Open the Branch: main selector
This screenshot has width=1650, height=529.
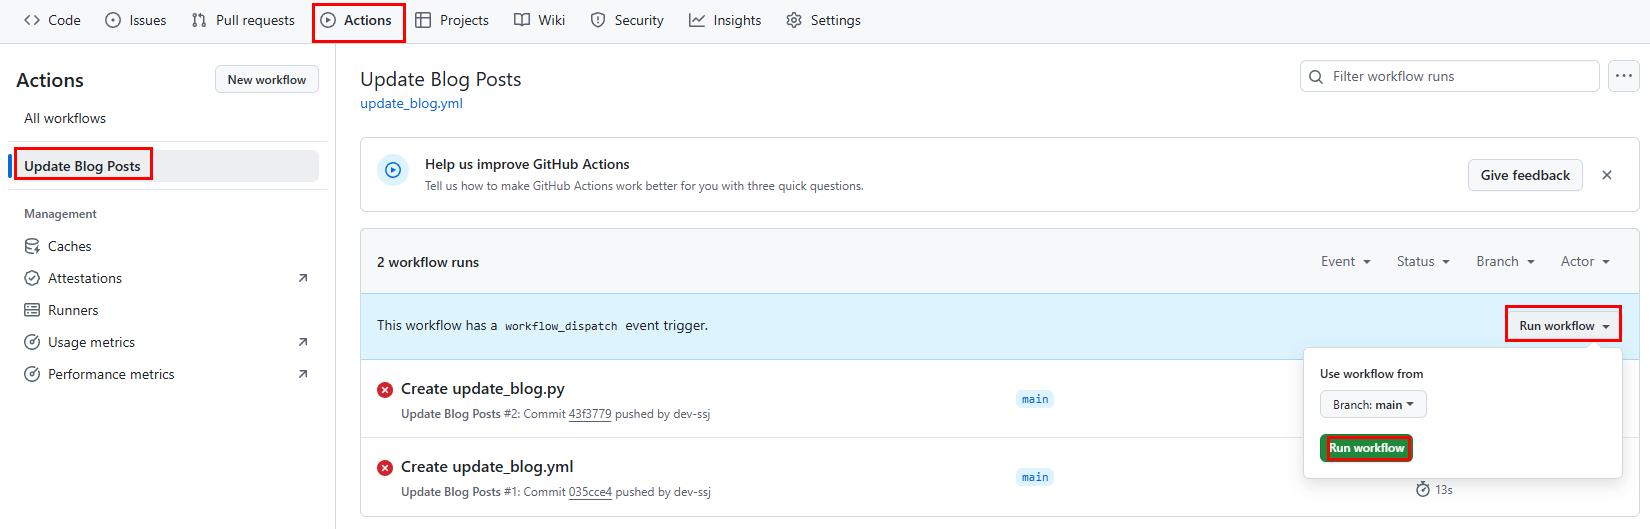[1373, 404]
